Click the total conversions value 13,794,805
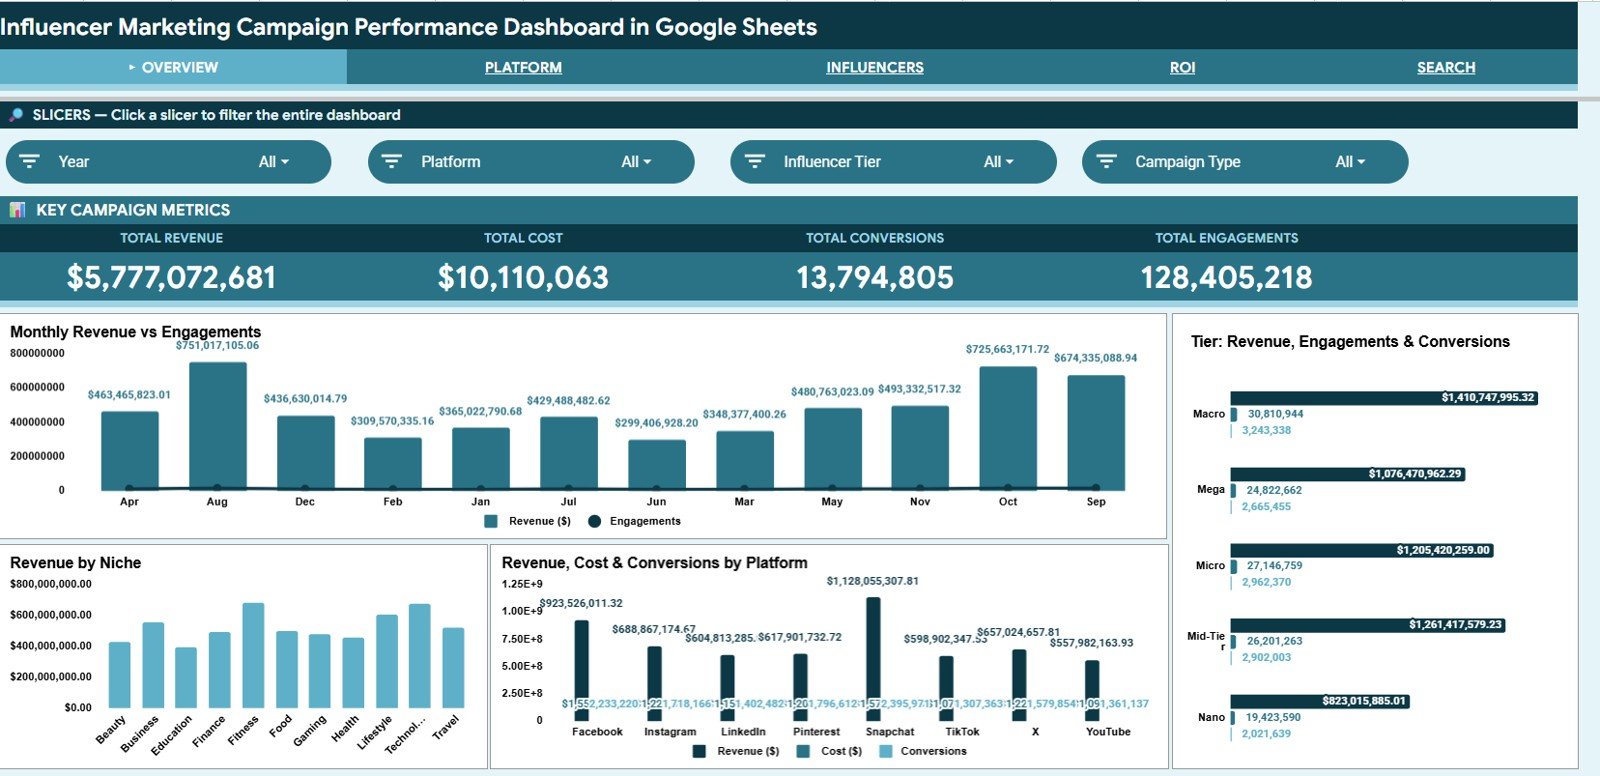Viewport: 1600px width, 776px height. 875,277
